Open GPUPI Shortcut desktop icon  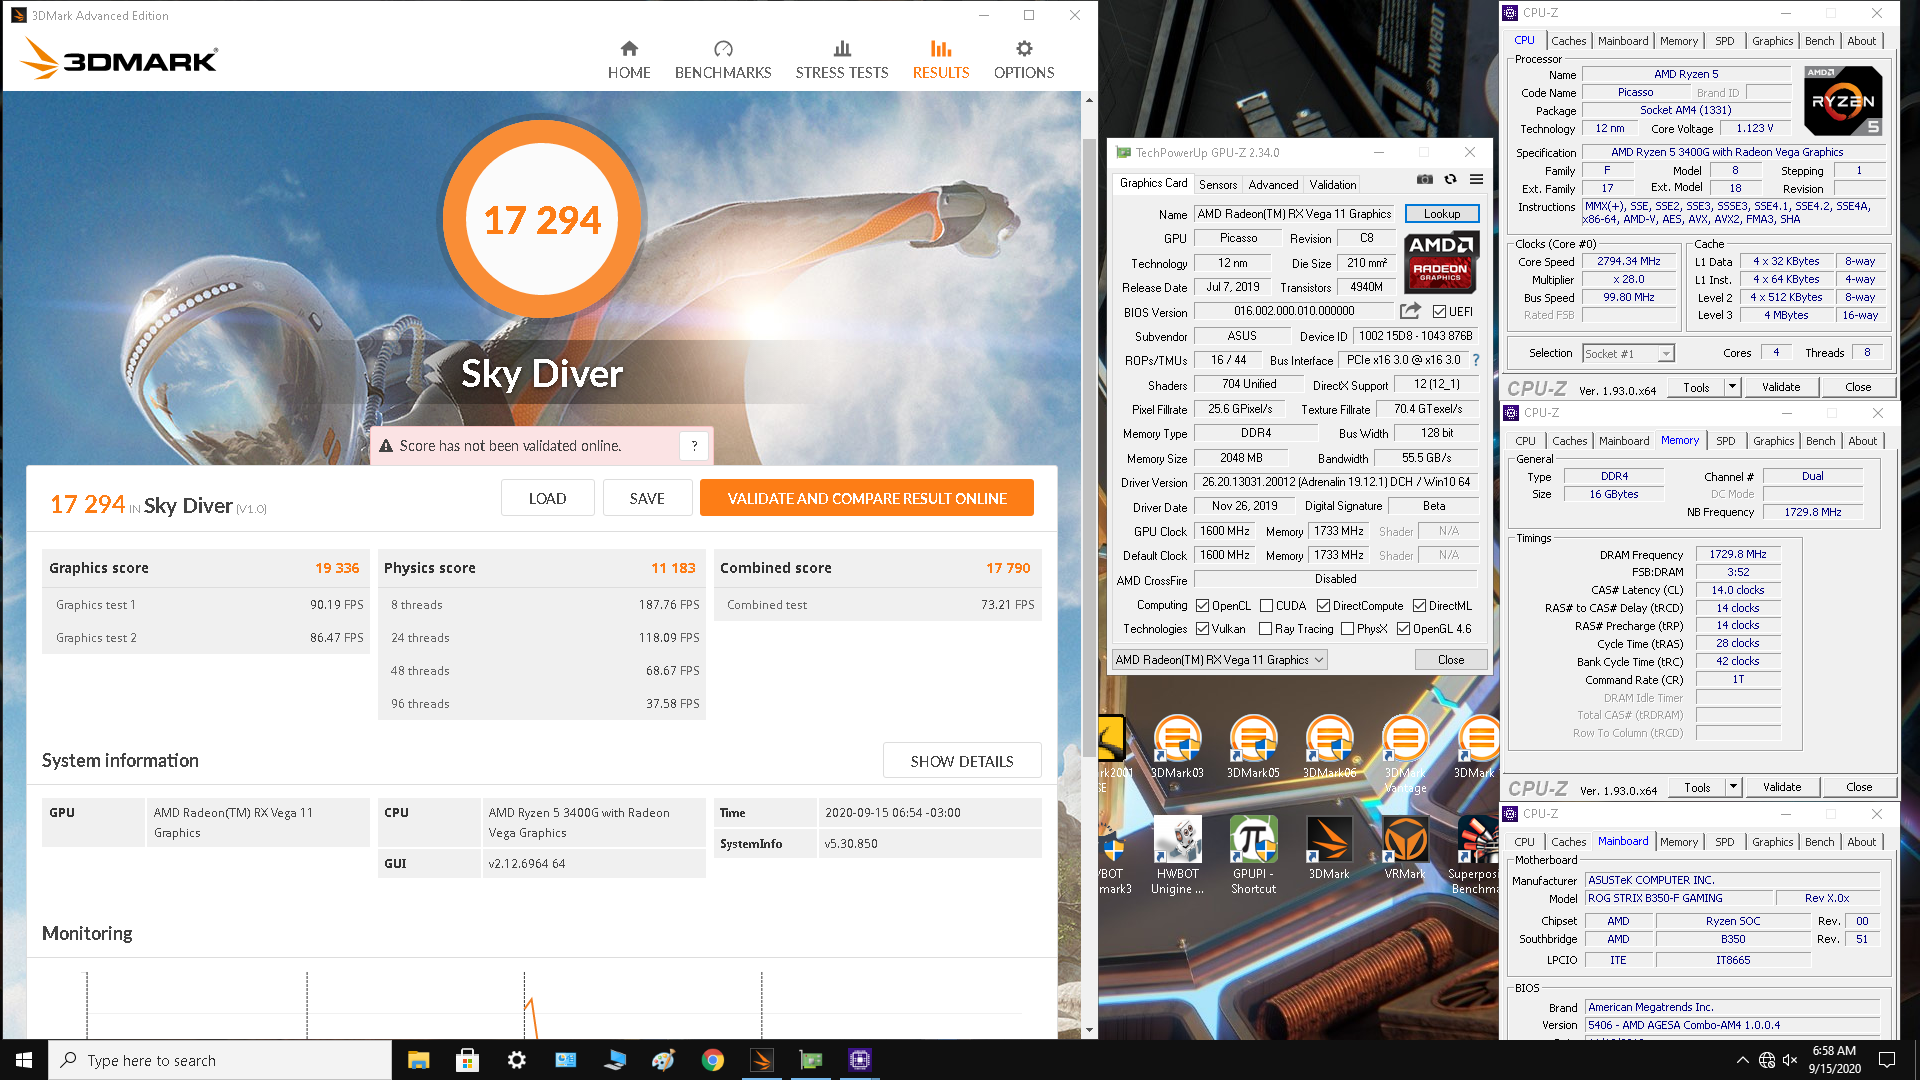[1253, 855]
